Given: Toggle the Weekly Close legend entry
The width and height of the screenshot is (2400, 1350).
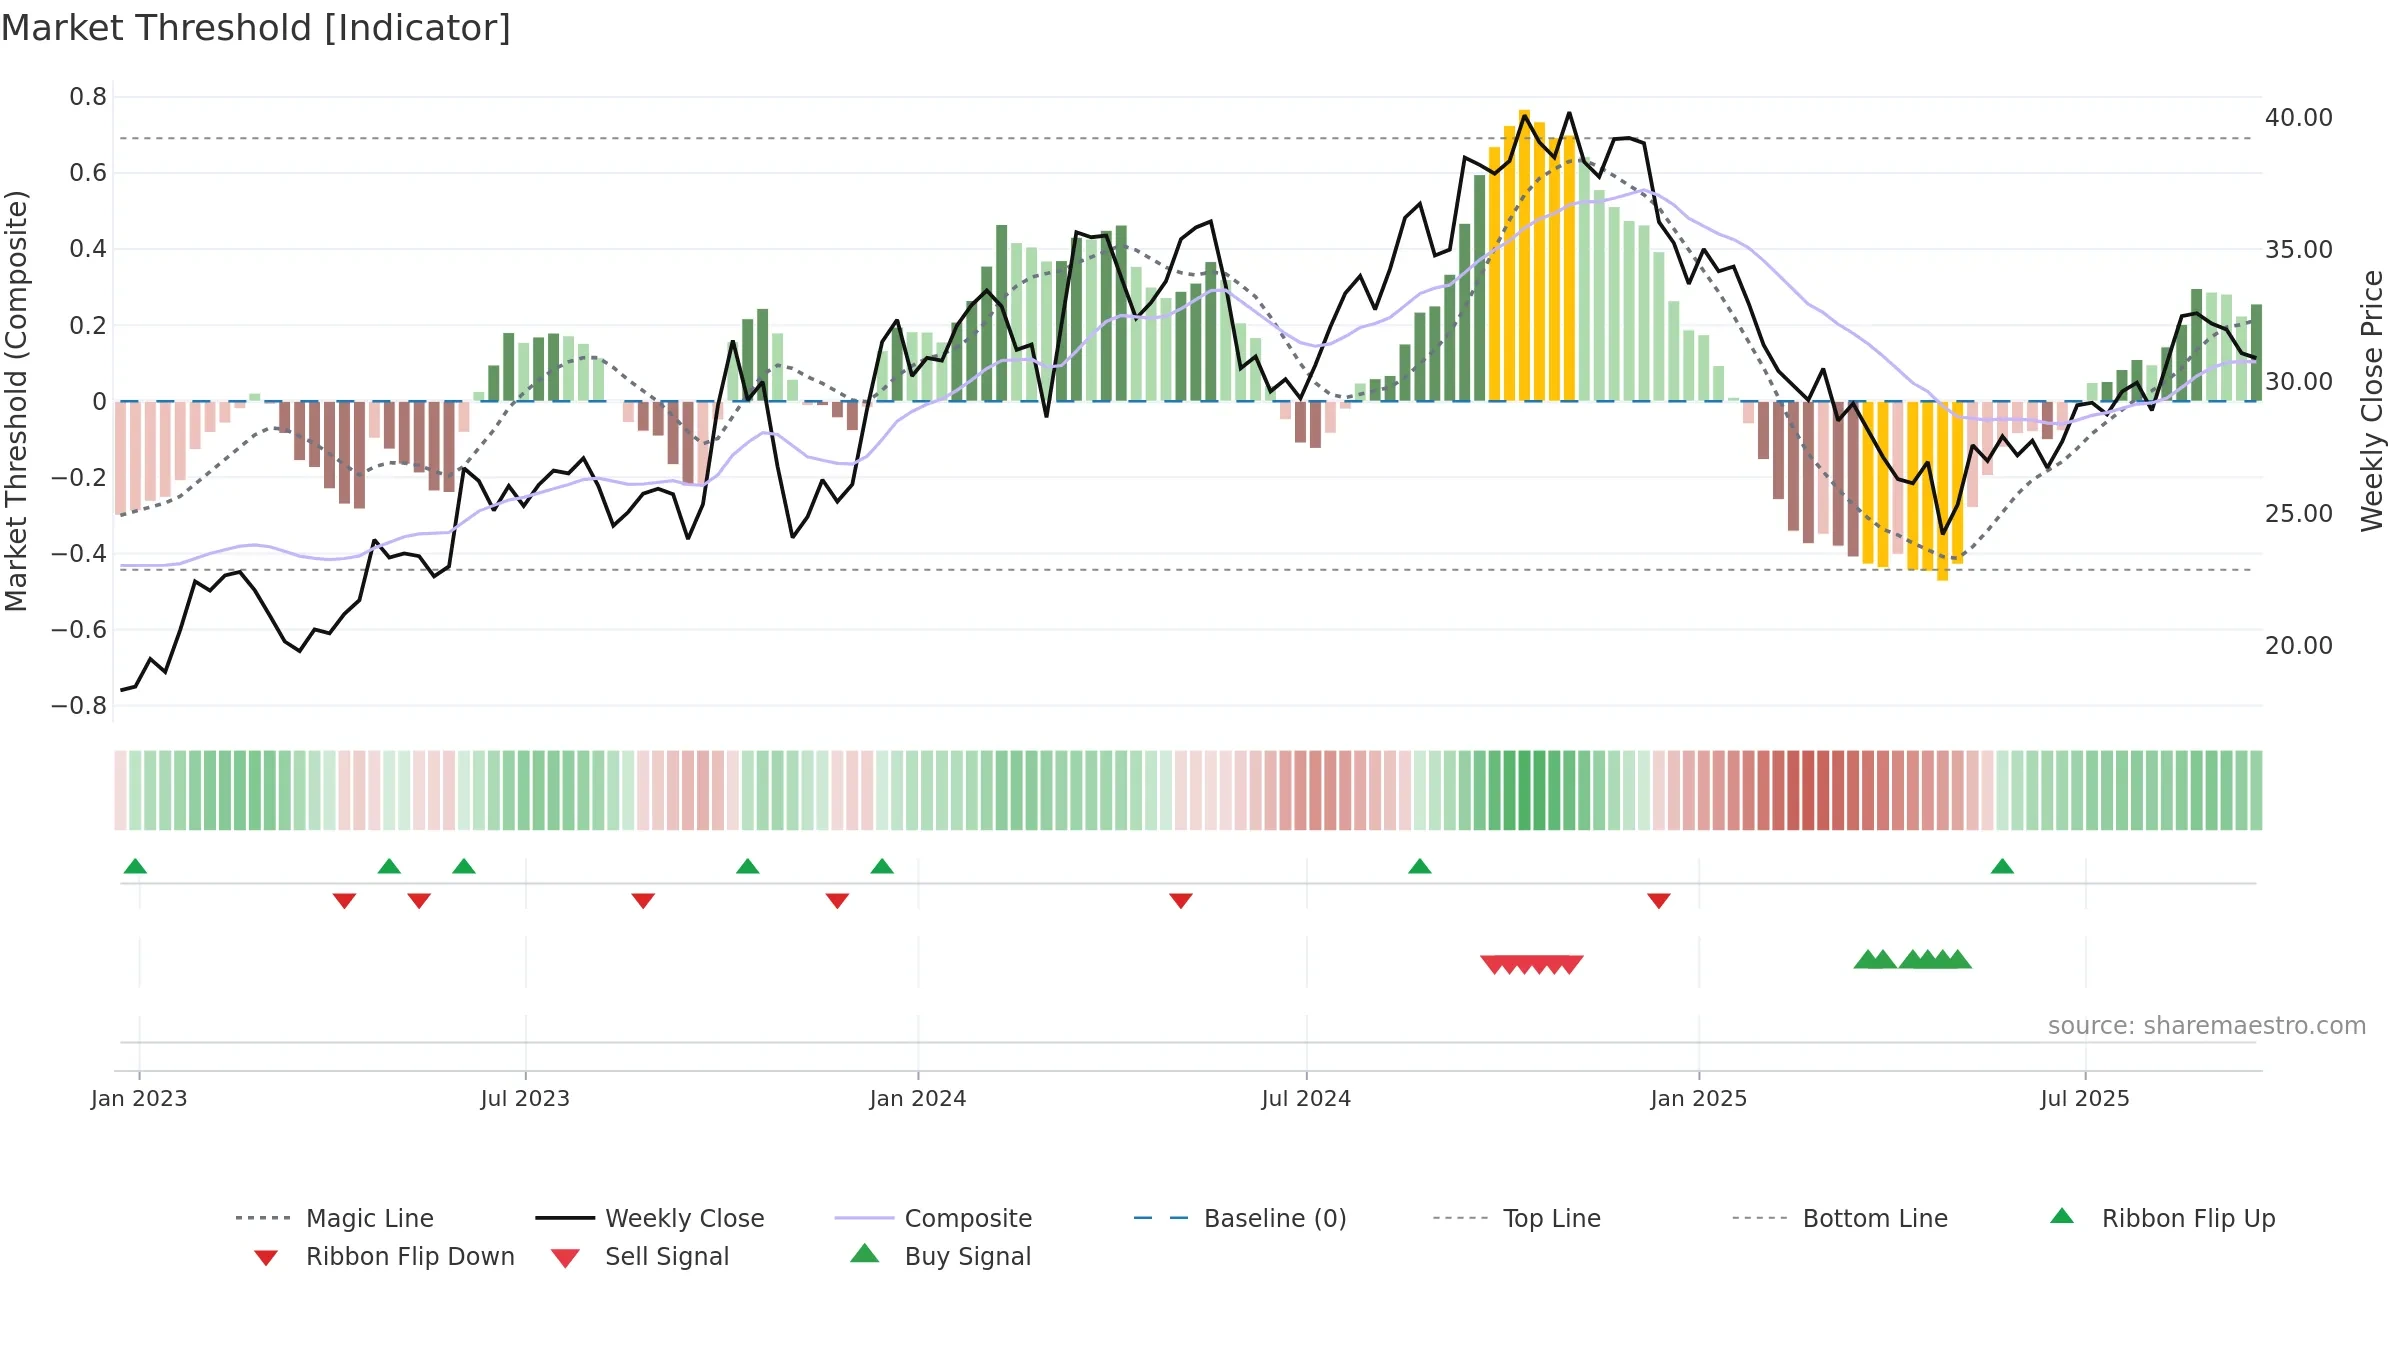Looking at the screenshot, I should (650, 1218).
